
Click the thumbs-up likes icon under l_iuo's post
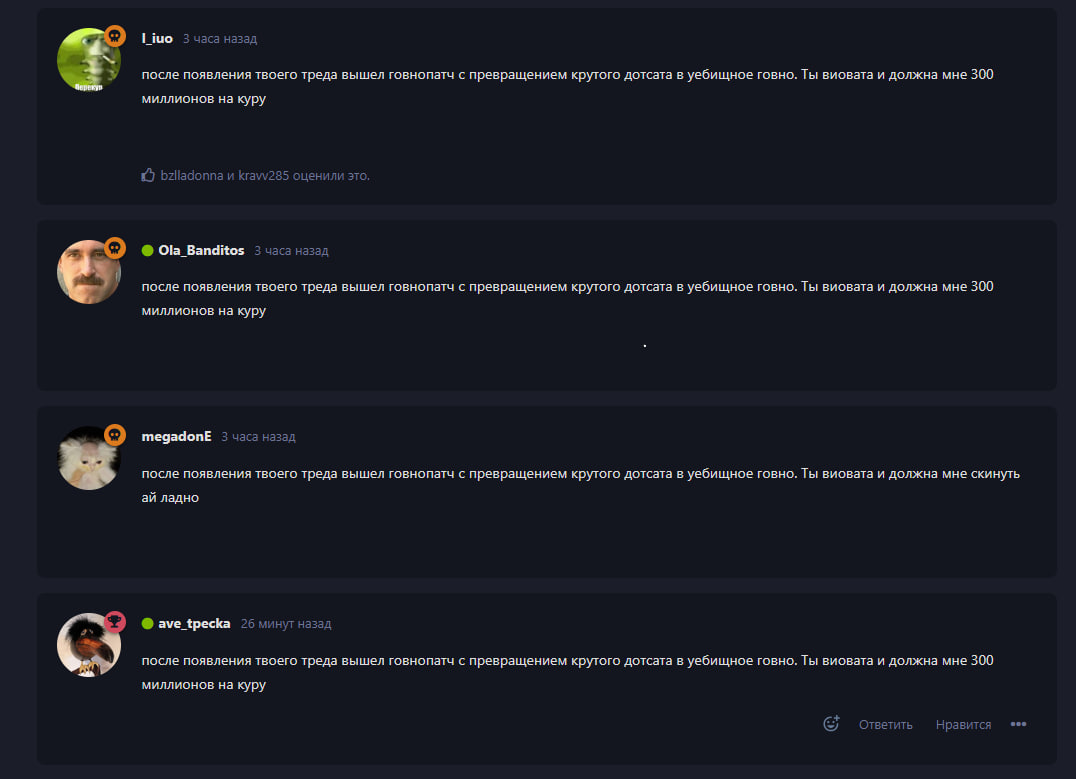coord(149,175)
